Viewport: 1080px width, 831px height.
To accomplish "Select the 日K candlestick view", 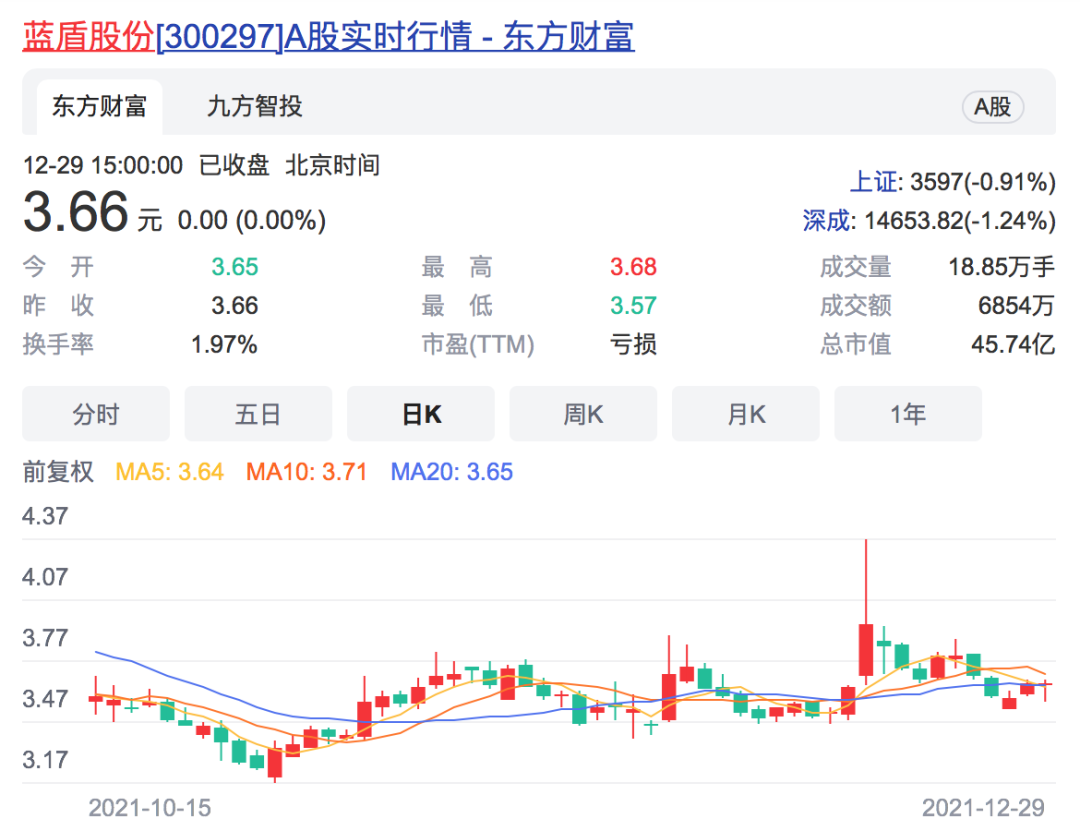I will 420,413.
